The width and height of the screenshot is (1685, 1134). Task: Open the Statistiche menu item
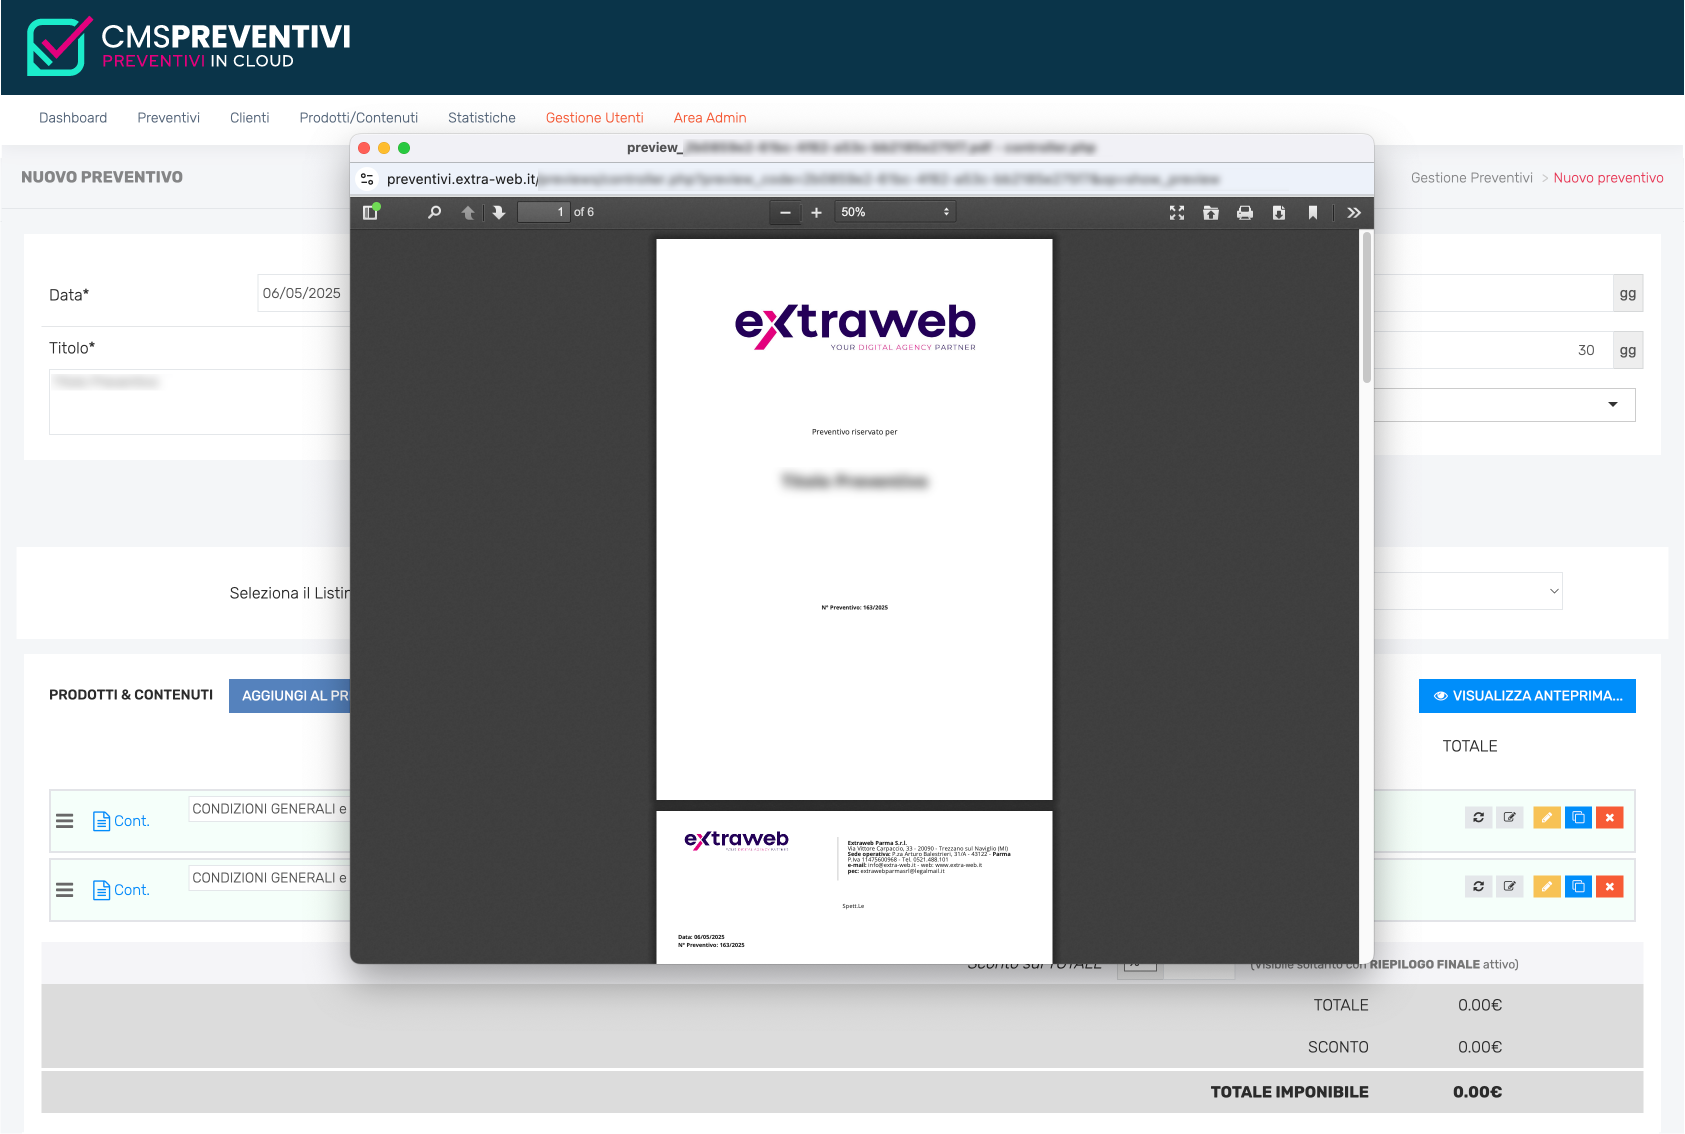tap(481, 118)
